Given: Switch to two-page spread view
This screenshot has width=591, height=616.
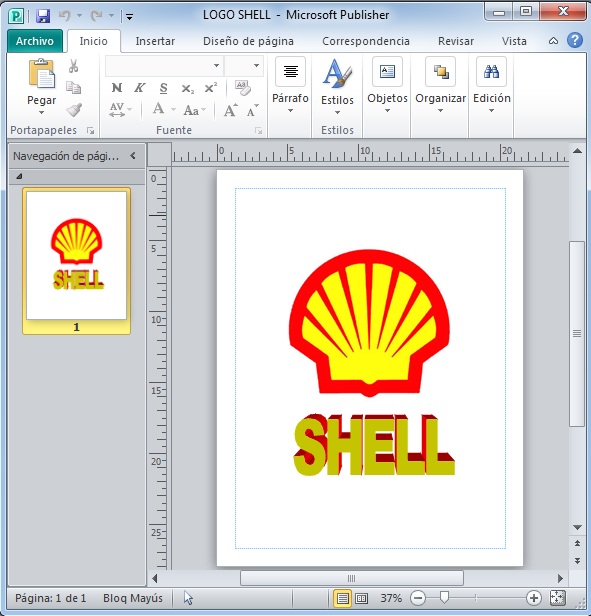Looking at the screenshot, I should 362,598.
